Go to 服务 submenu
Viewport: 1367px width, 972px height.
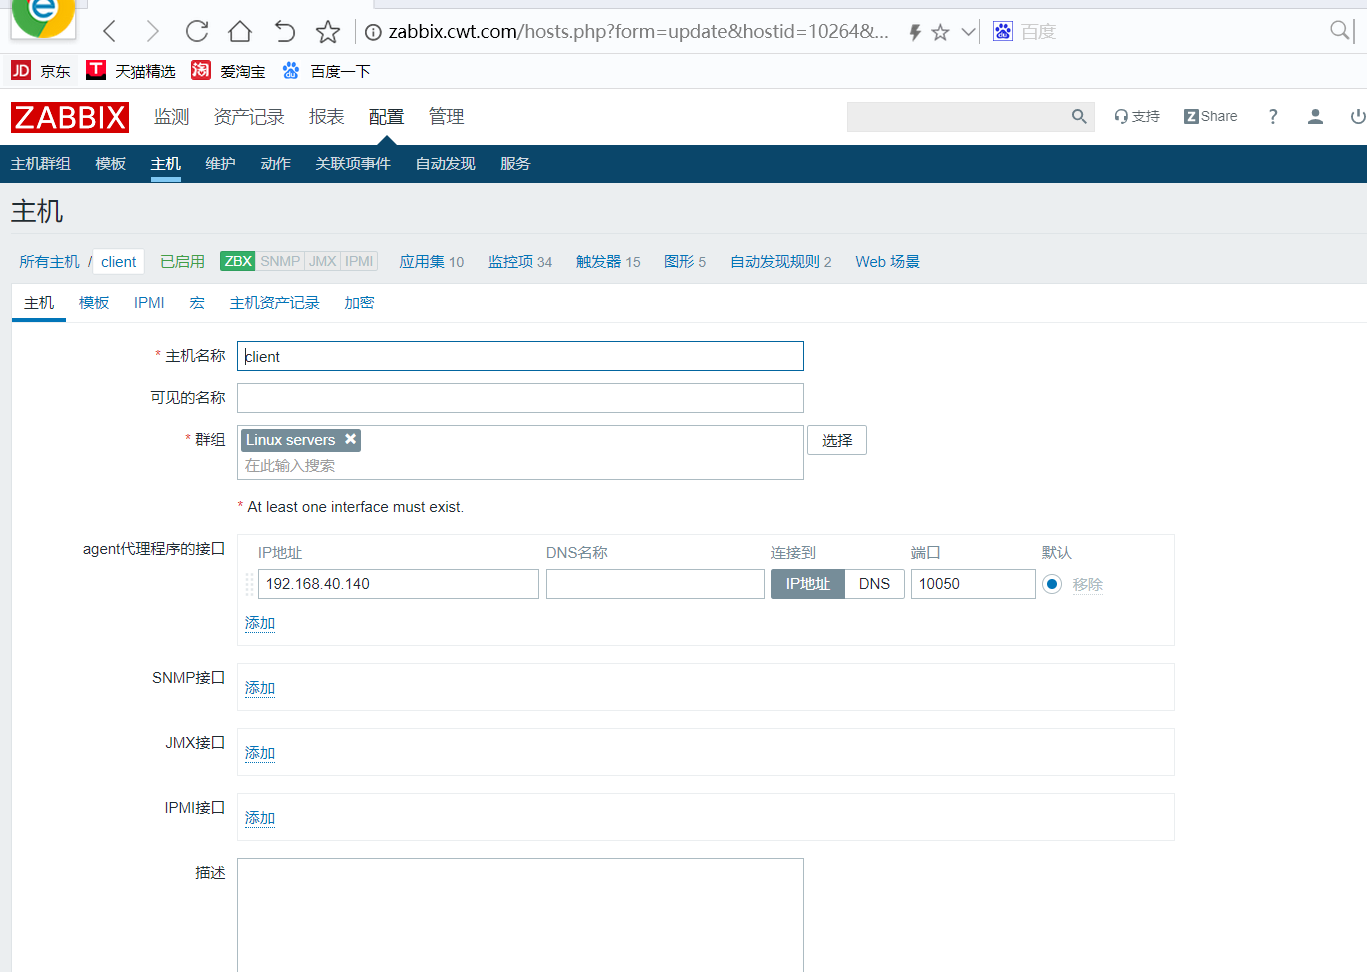click(x=515, y=164)
